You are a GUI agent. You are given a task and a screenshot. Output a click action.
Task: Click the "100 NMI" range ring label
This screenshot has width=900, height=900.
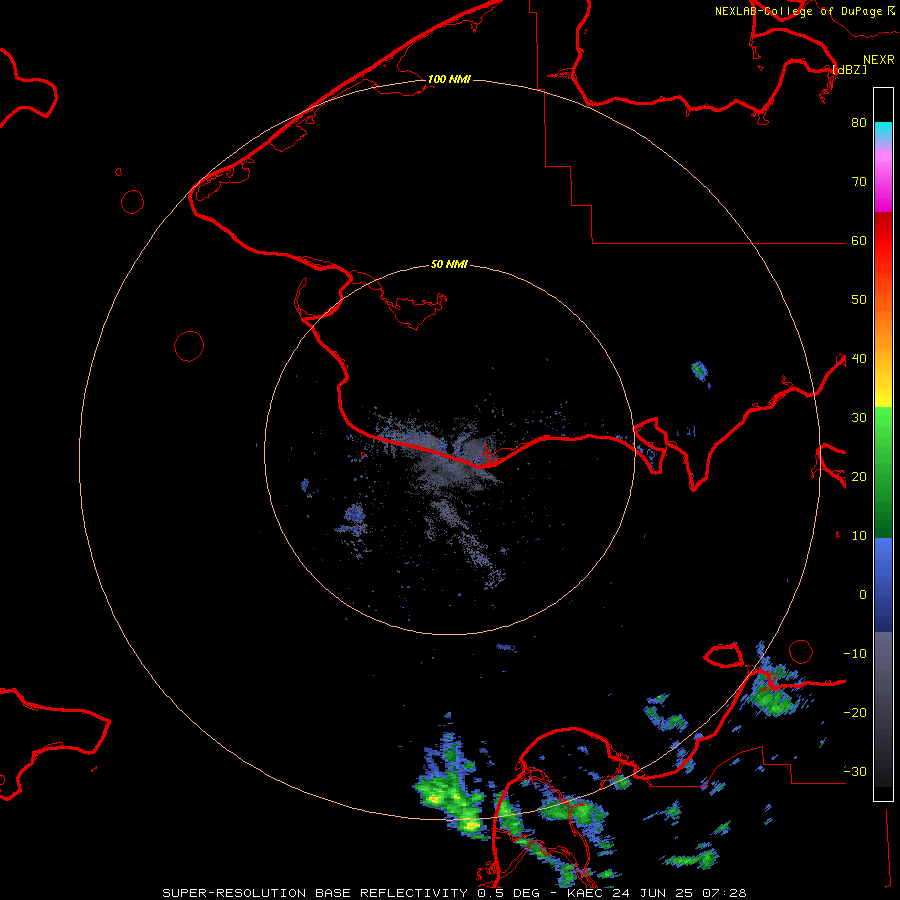click(449, 79)
